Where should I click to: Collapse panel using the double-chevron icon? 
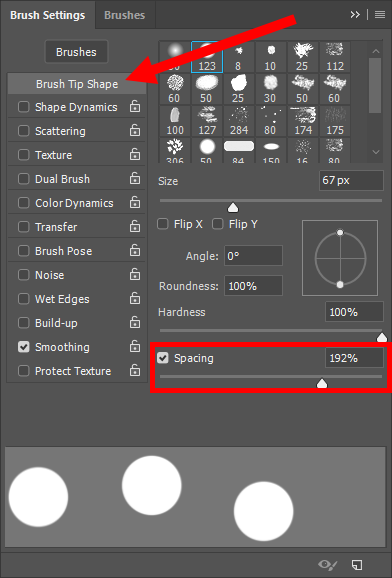(355, 15)
